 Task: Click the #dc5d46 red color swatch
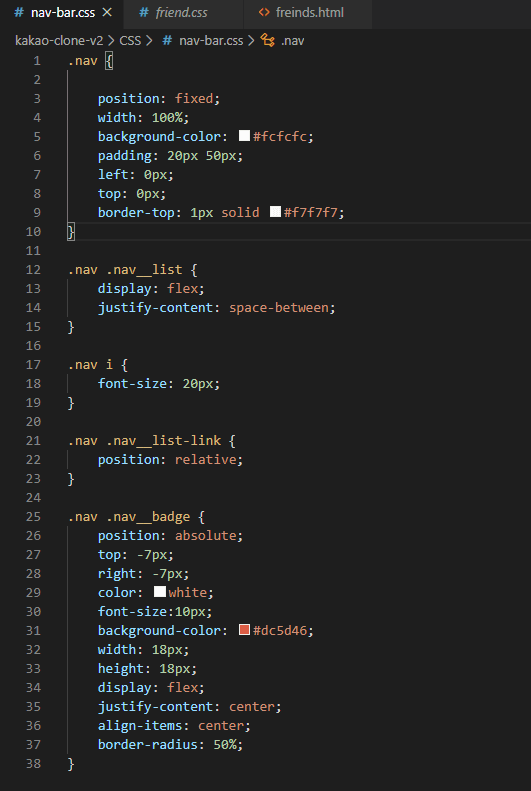(x=245, y=630)
